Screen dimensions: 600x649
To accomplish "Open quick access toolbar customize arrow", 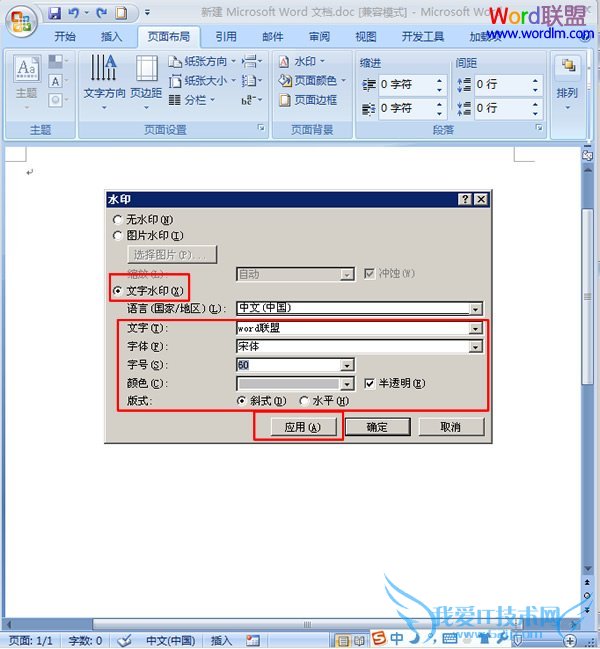I will pos(147,13).
